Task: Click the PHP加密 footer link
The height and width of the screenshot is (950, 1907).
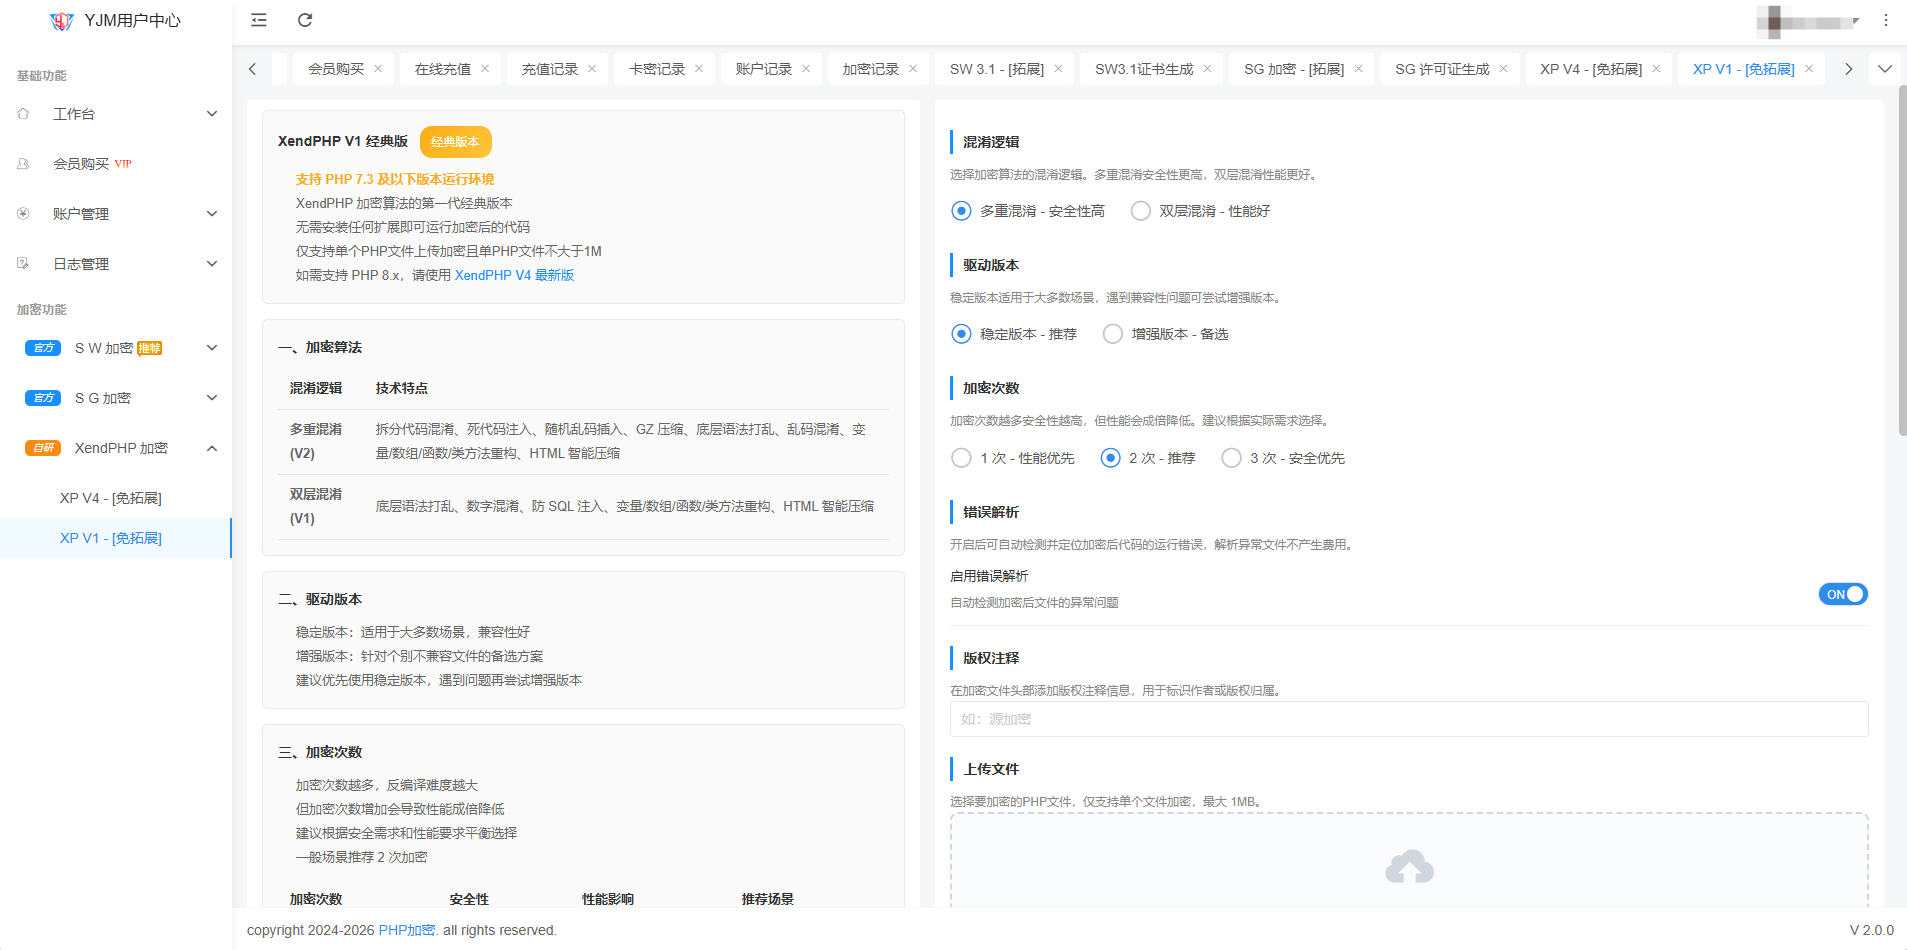Action: [406, 930]
